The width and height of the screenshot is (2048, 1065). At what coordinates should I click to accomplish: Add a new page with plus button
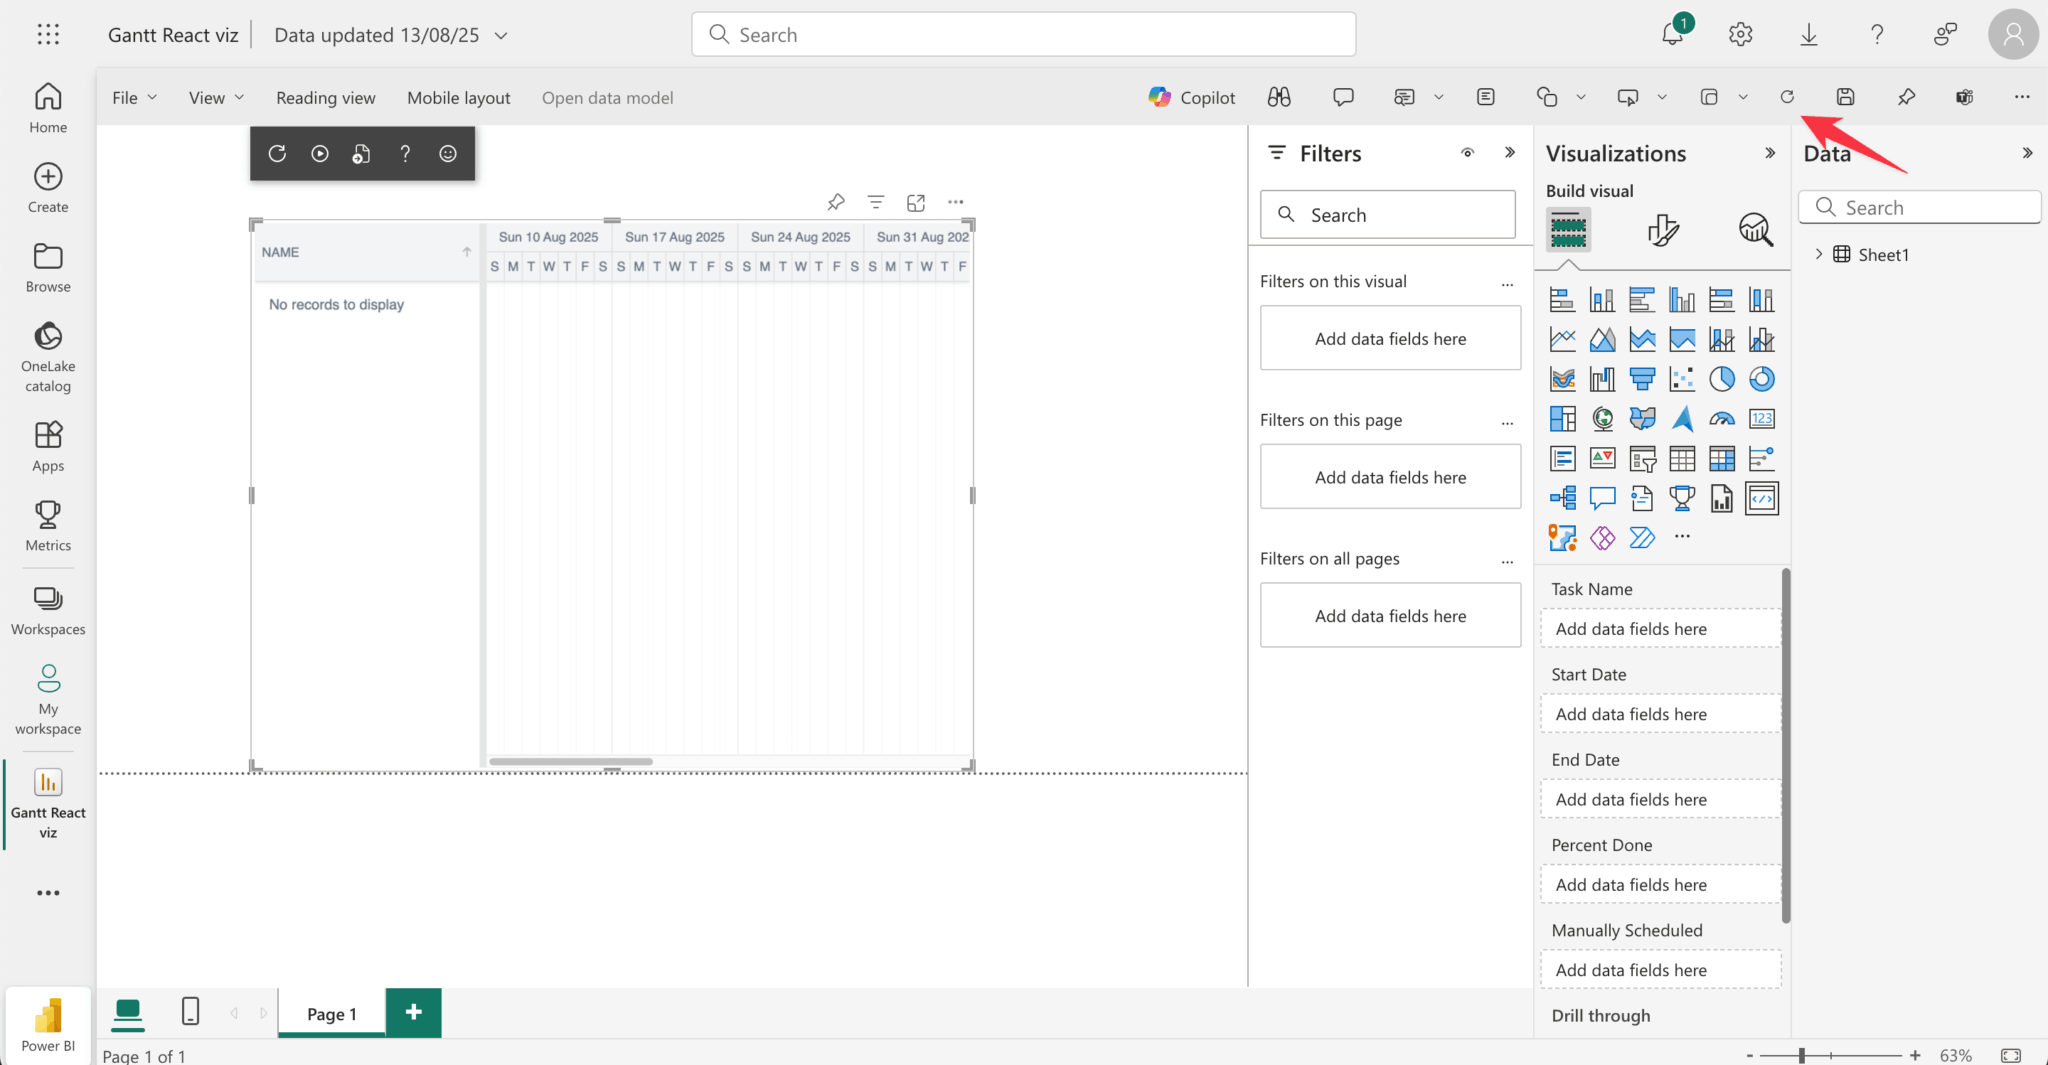pyautogui.click(x=413, y=1012)
